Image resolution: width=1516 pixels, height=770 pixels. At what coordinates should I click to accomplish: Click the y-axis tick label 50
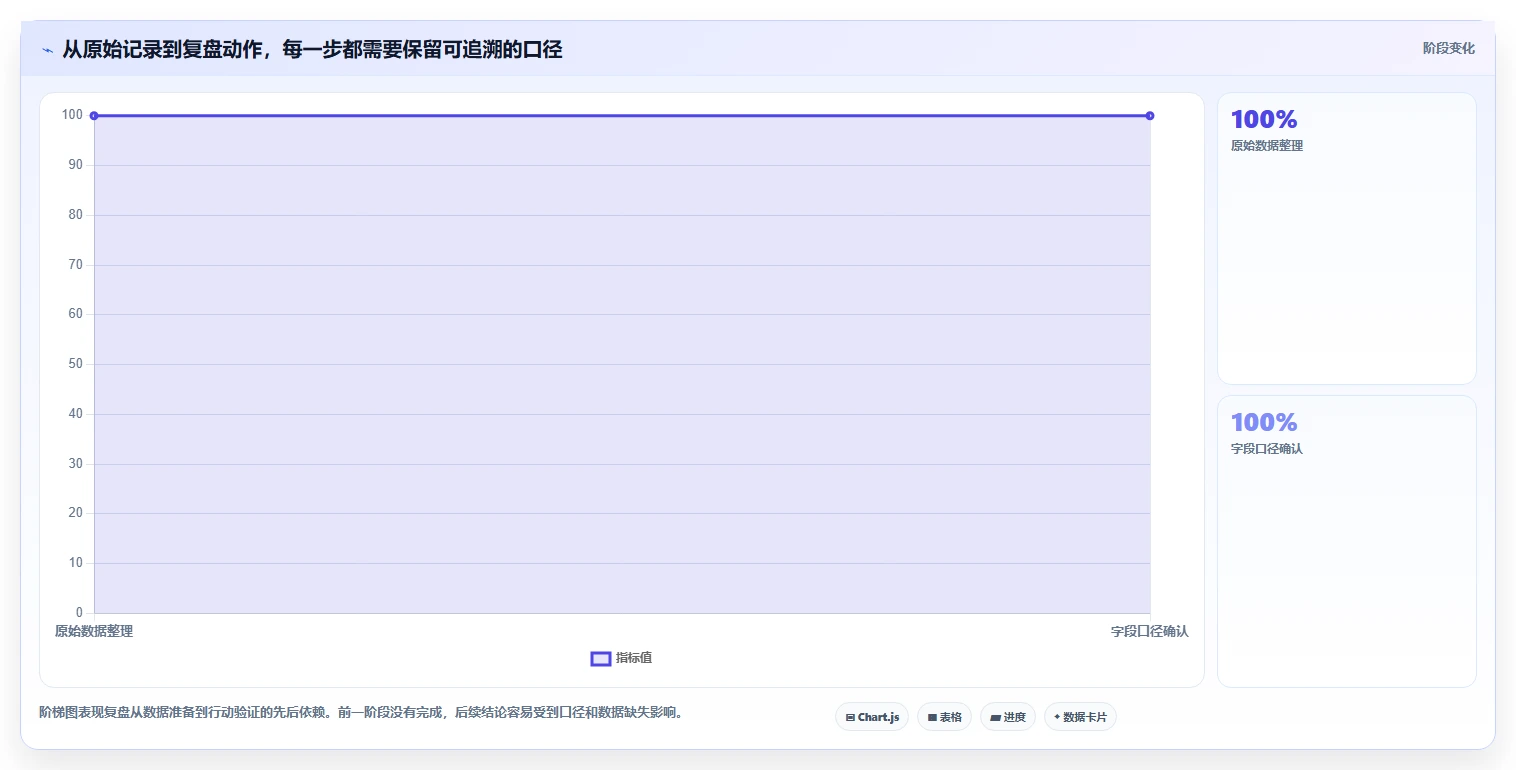click(75, 364)
